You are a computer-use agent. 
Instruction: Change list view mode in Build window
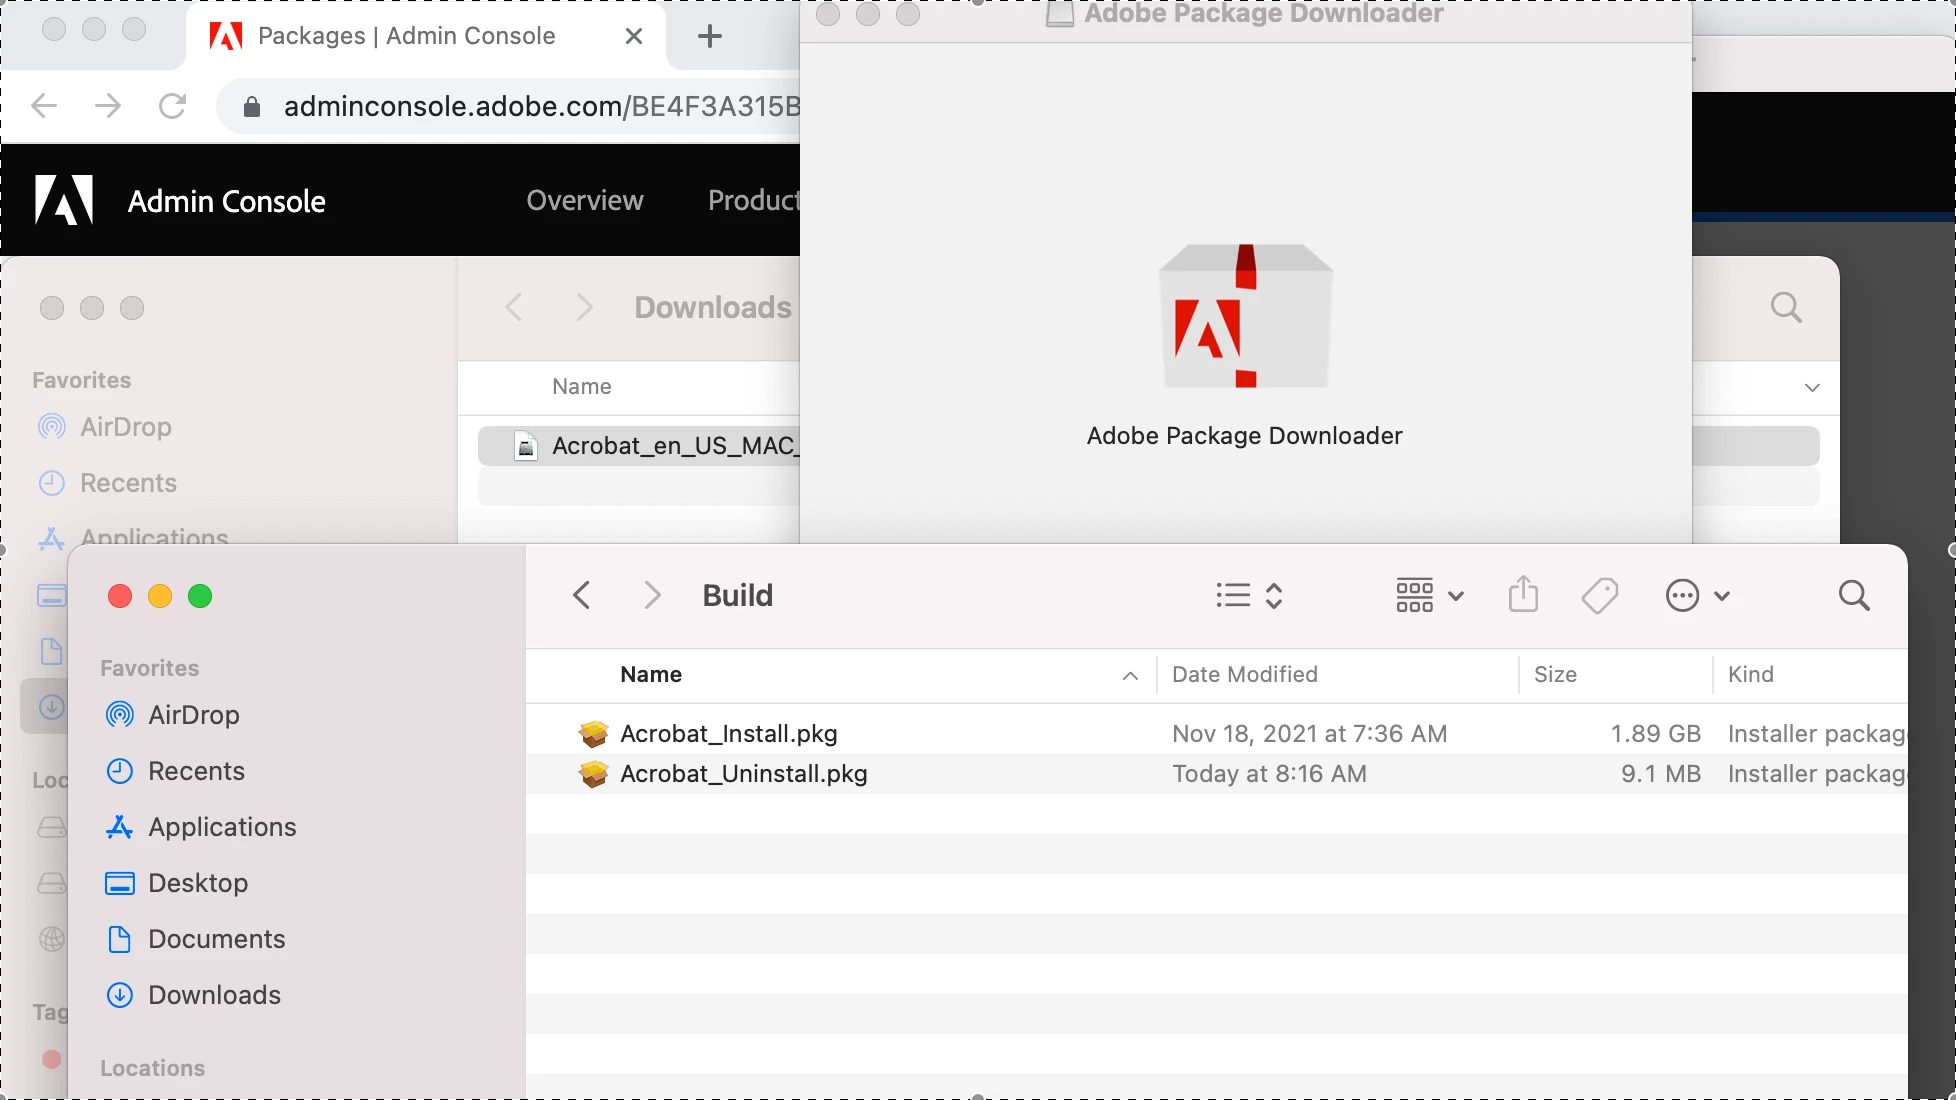pyautogui.click(x=1249, y=596)
